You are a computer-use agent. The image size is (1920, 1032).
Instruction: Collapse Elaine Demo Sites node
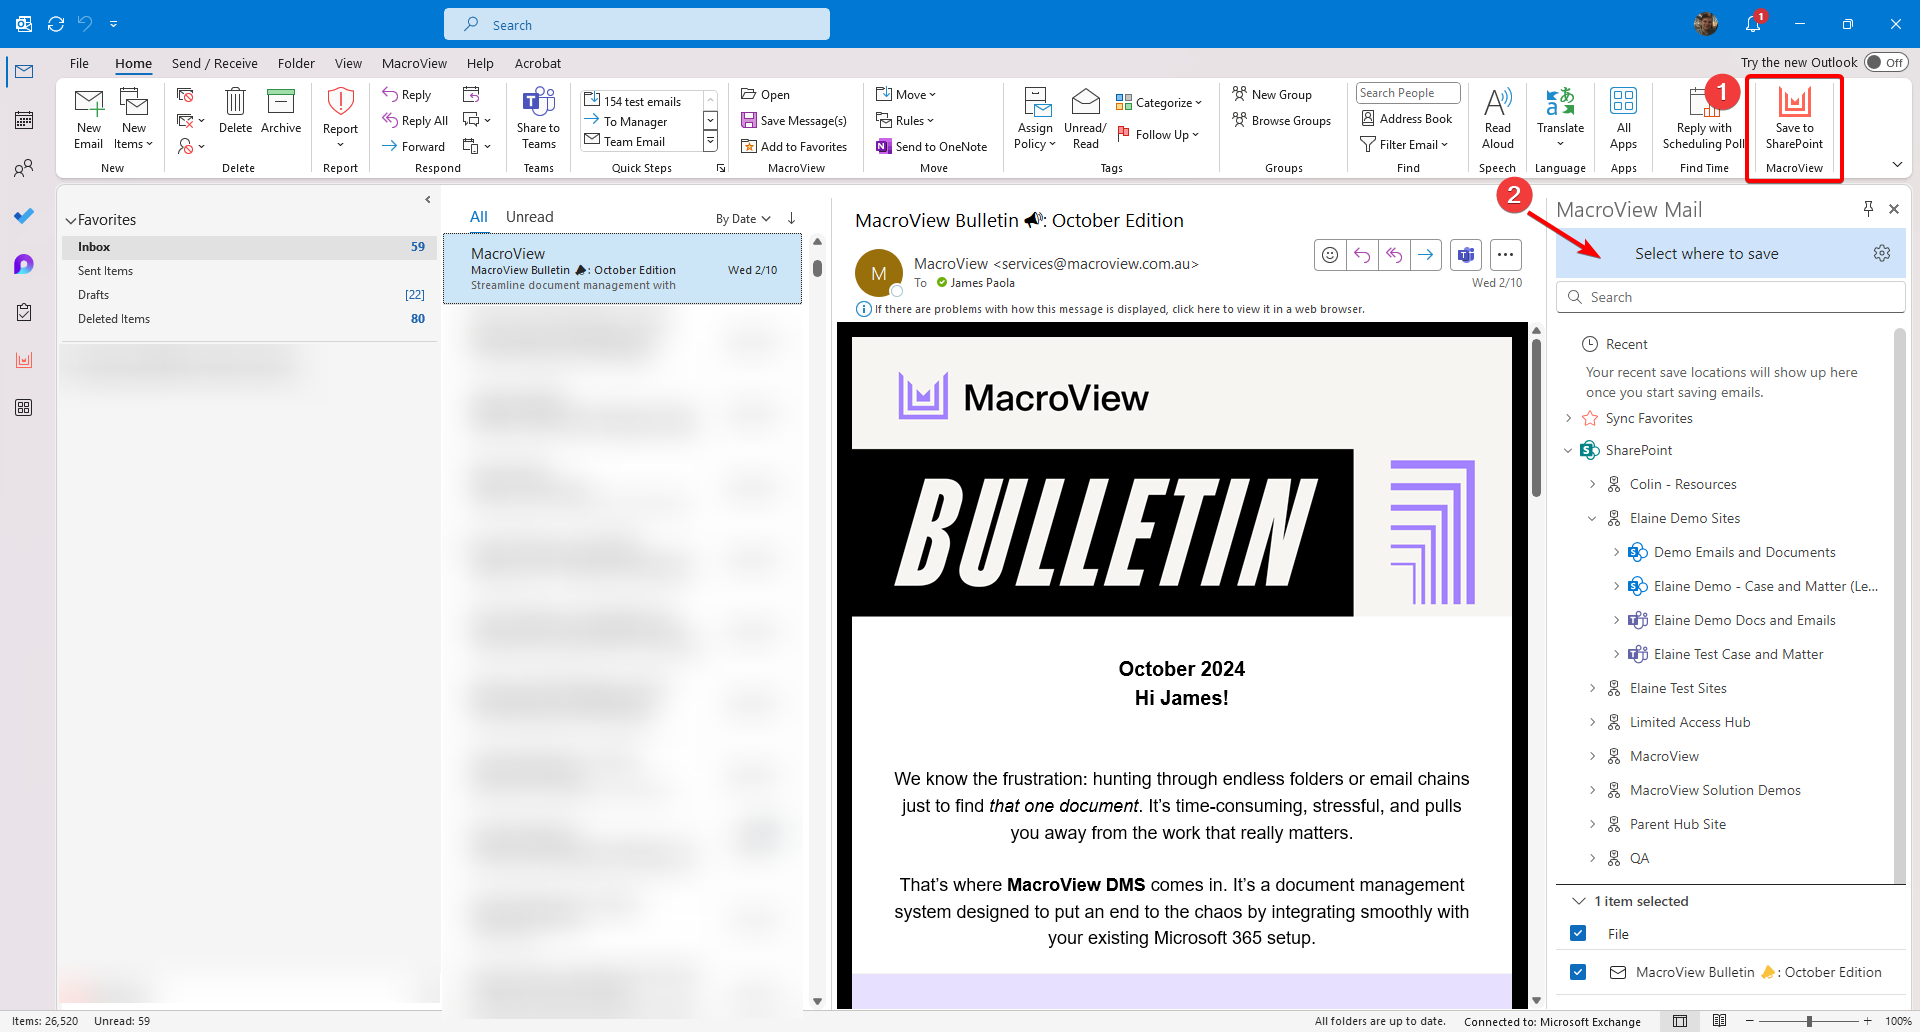(x=1593, y=518)
